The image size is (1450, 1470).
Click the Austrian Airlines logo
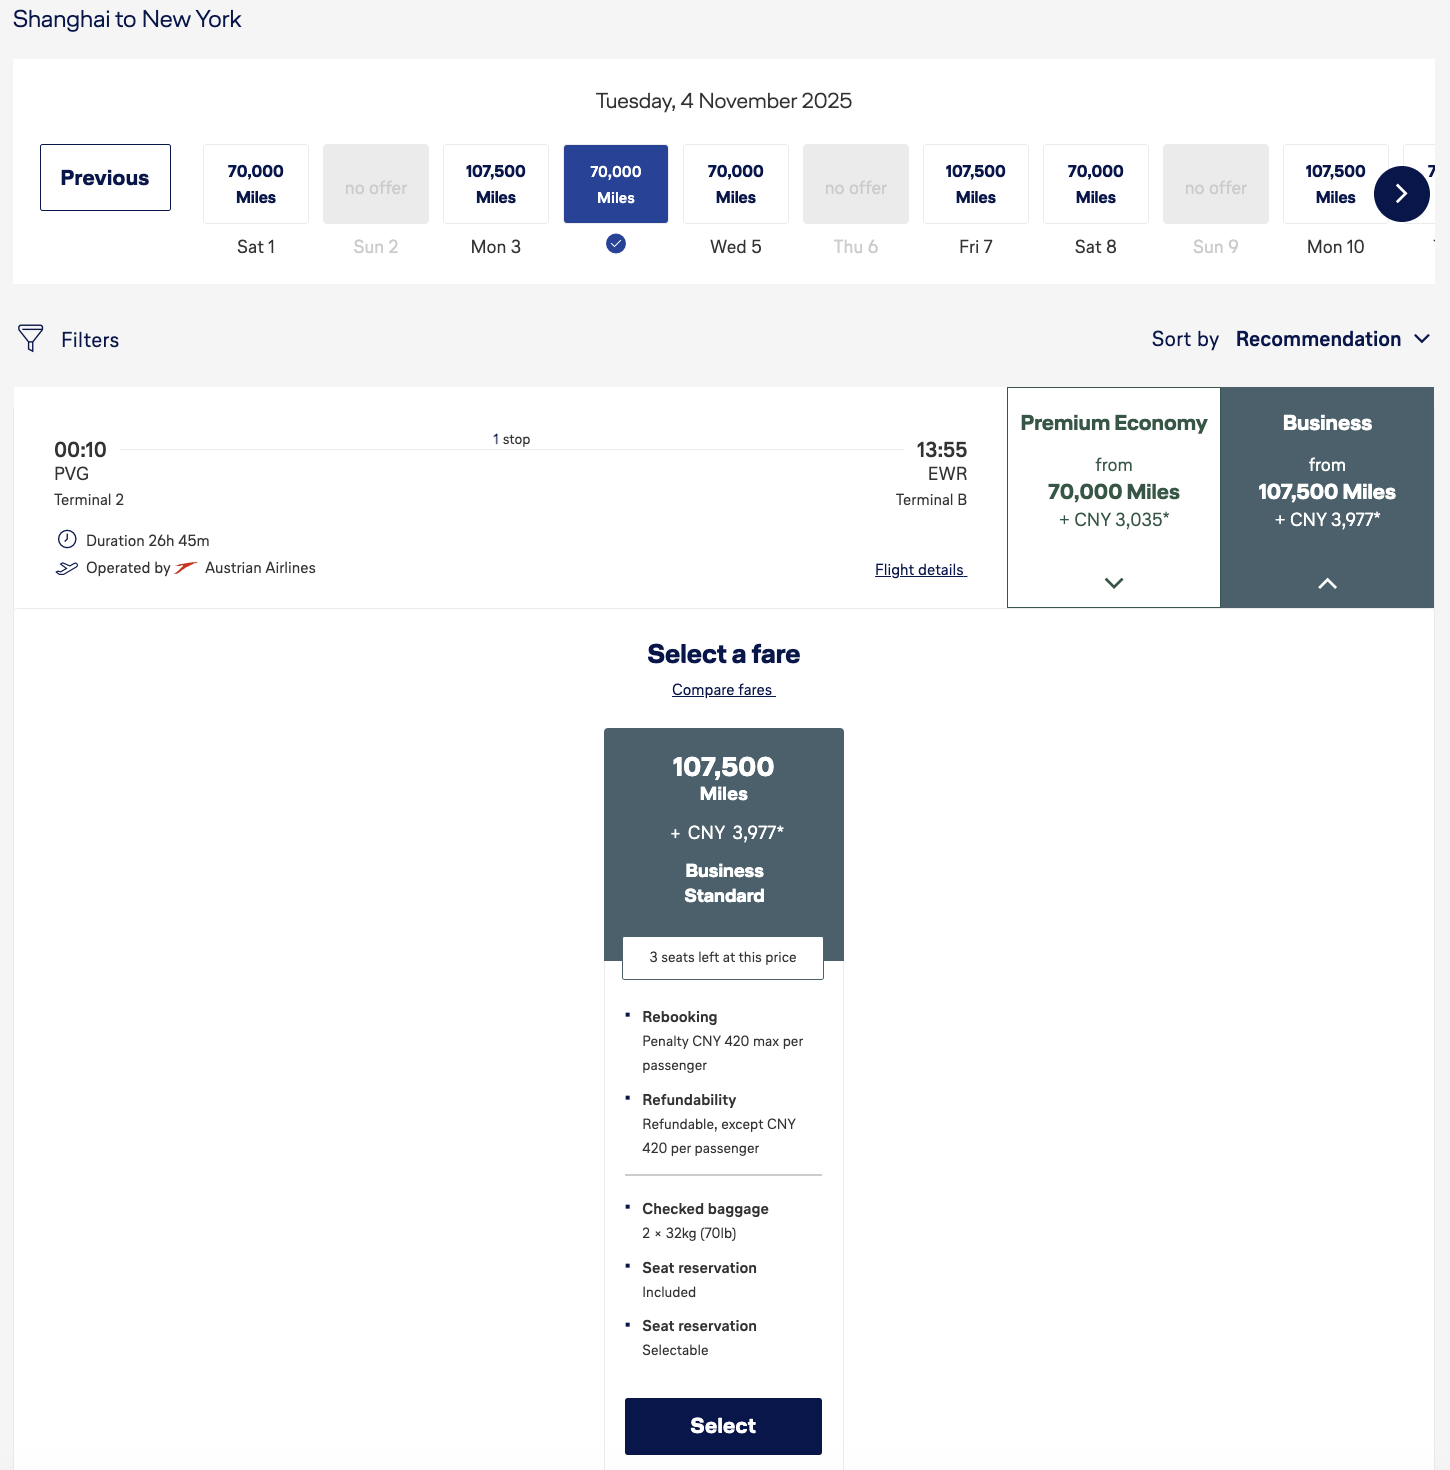coord(186,568)
